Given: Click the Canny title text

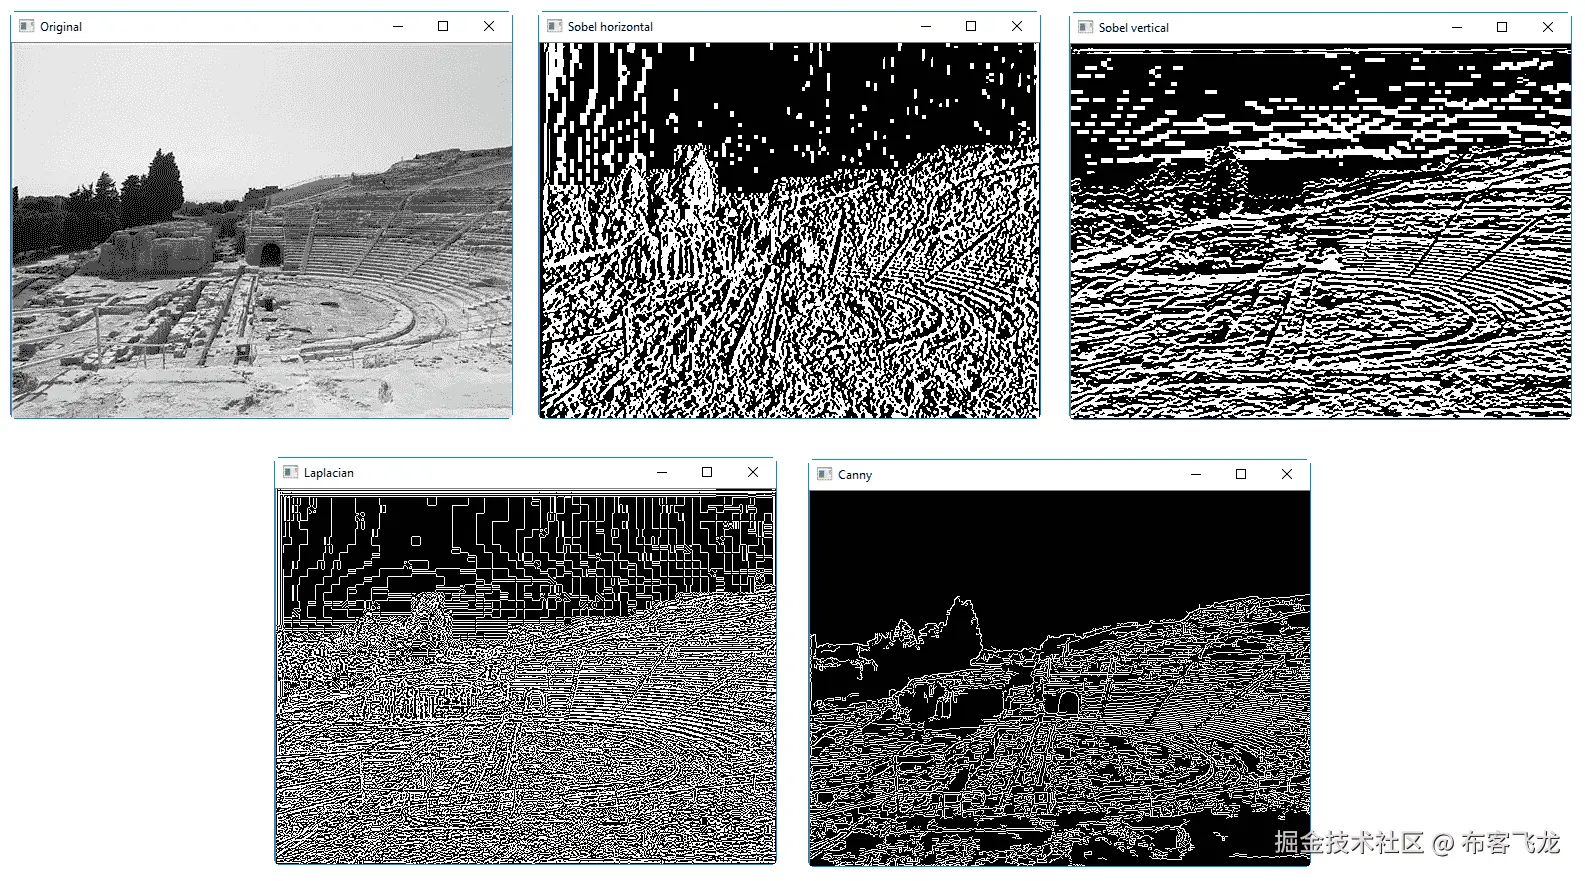Looking at the screenshot, I should (x=855, y=475).
